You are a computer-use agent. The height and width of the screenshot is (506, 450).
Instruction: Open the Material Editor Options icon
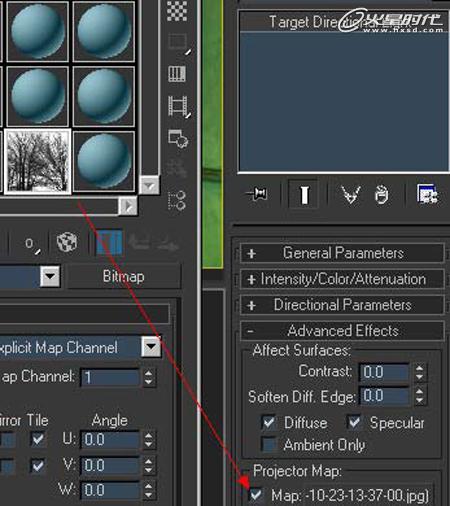[178, 139]
